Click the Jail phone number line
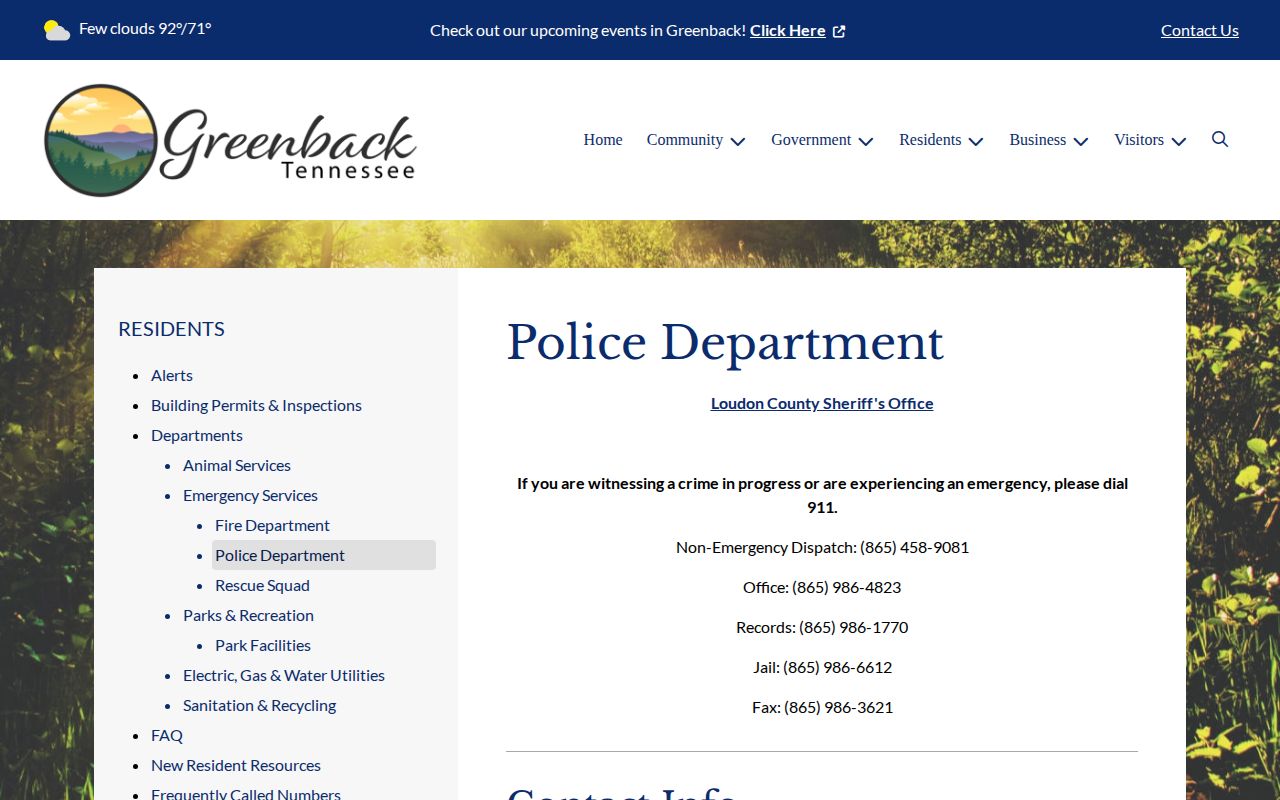 click(822, 667)
